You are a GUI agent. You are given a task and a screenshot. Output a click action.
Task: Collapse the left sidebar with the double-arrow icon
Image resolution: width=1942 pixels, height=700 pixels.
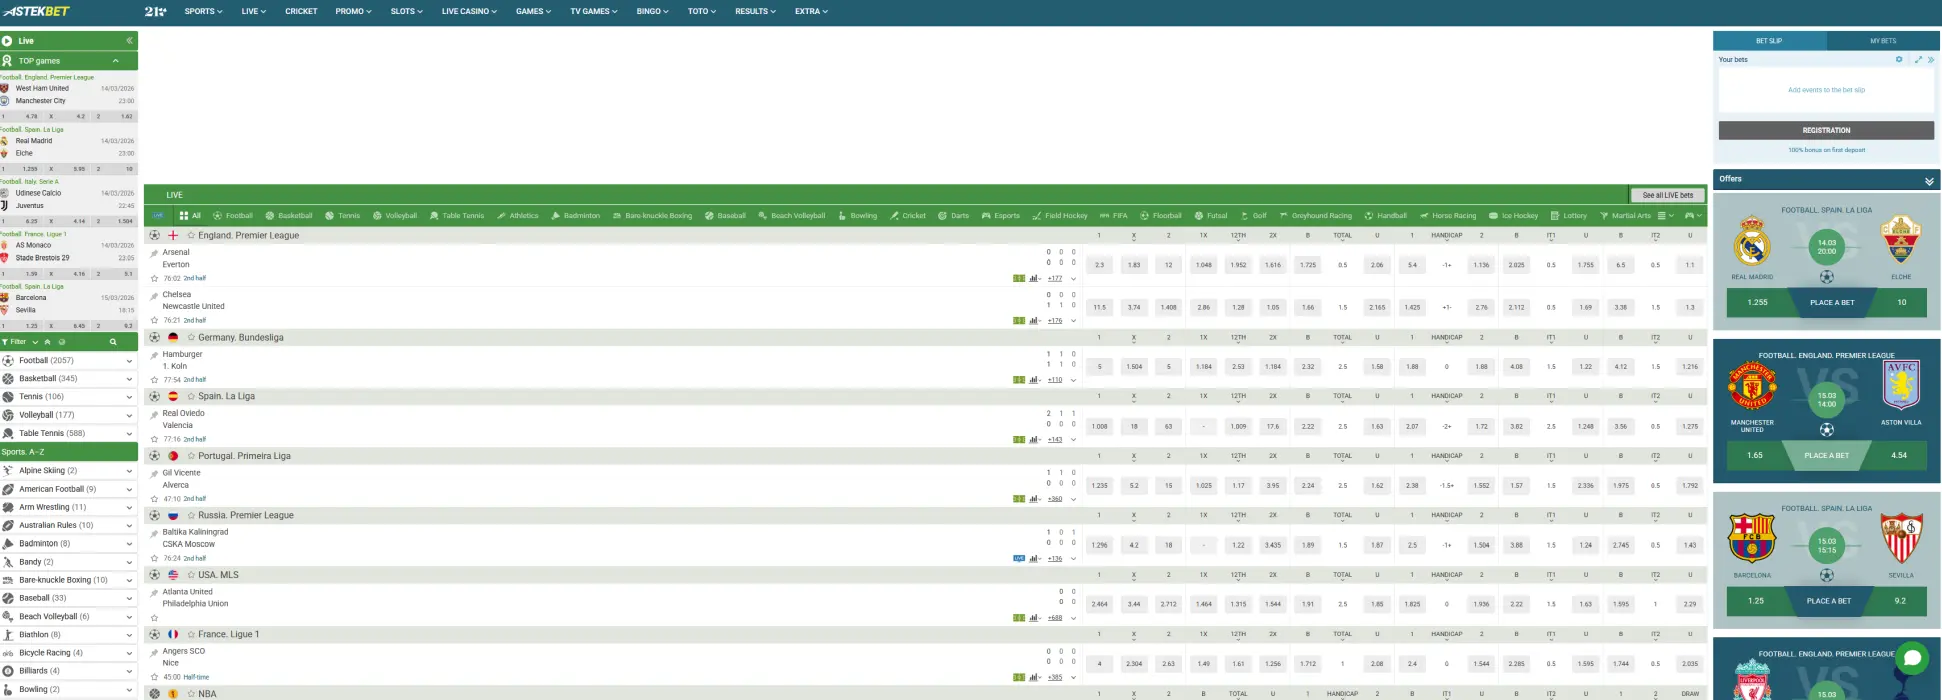pos(129,41)
